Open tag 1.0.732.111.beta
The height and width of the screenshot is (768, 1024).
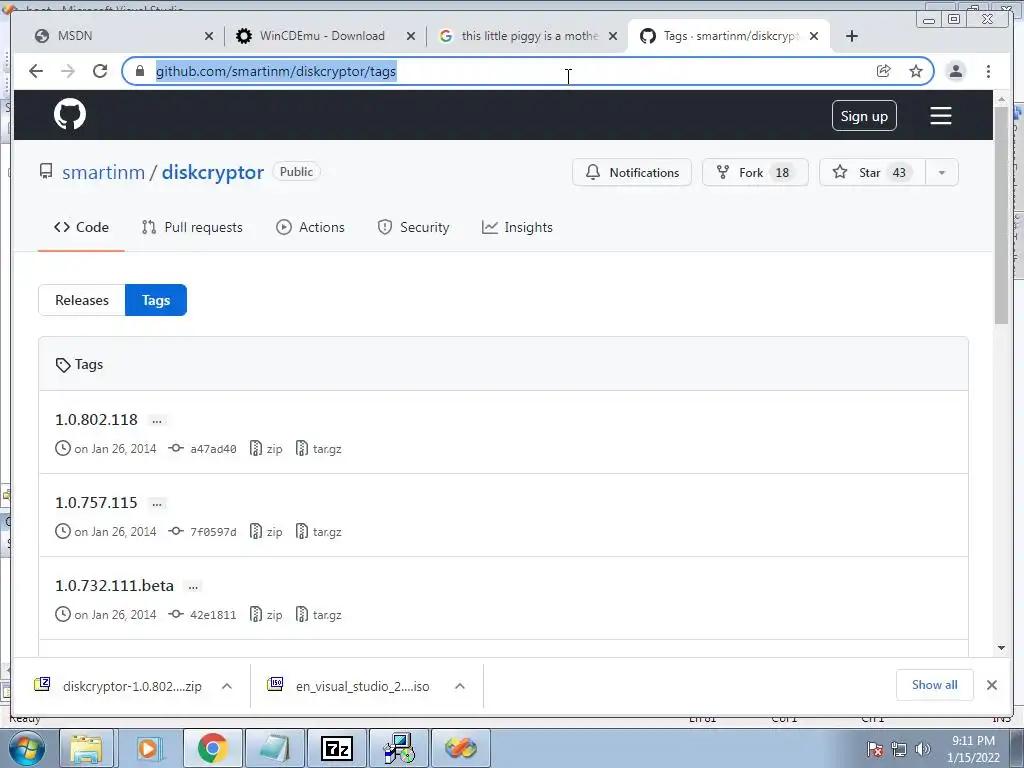click(x=114, y=585)
